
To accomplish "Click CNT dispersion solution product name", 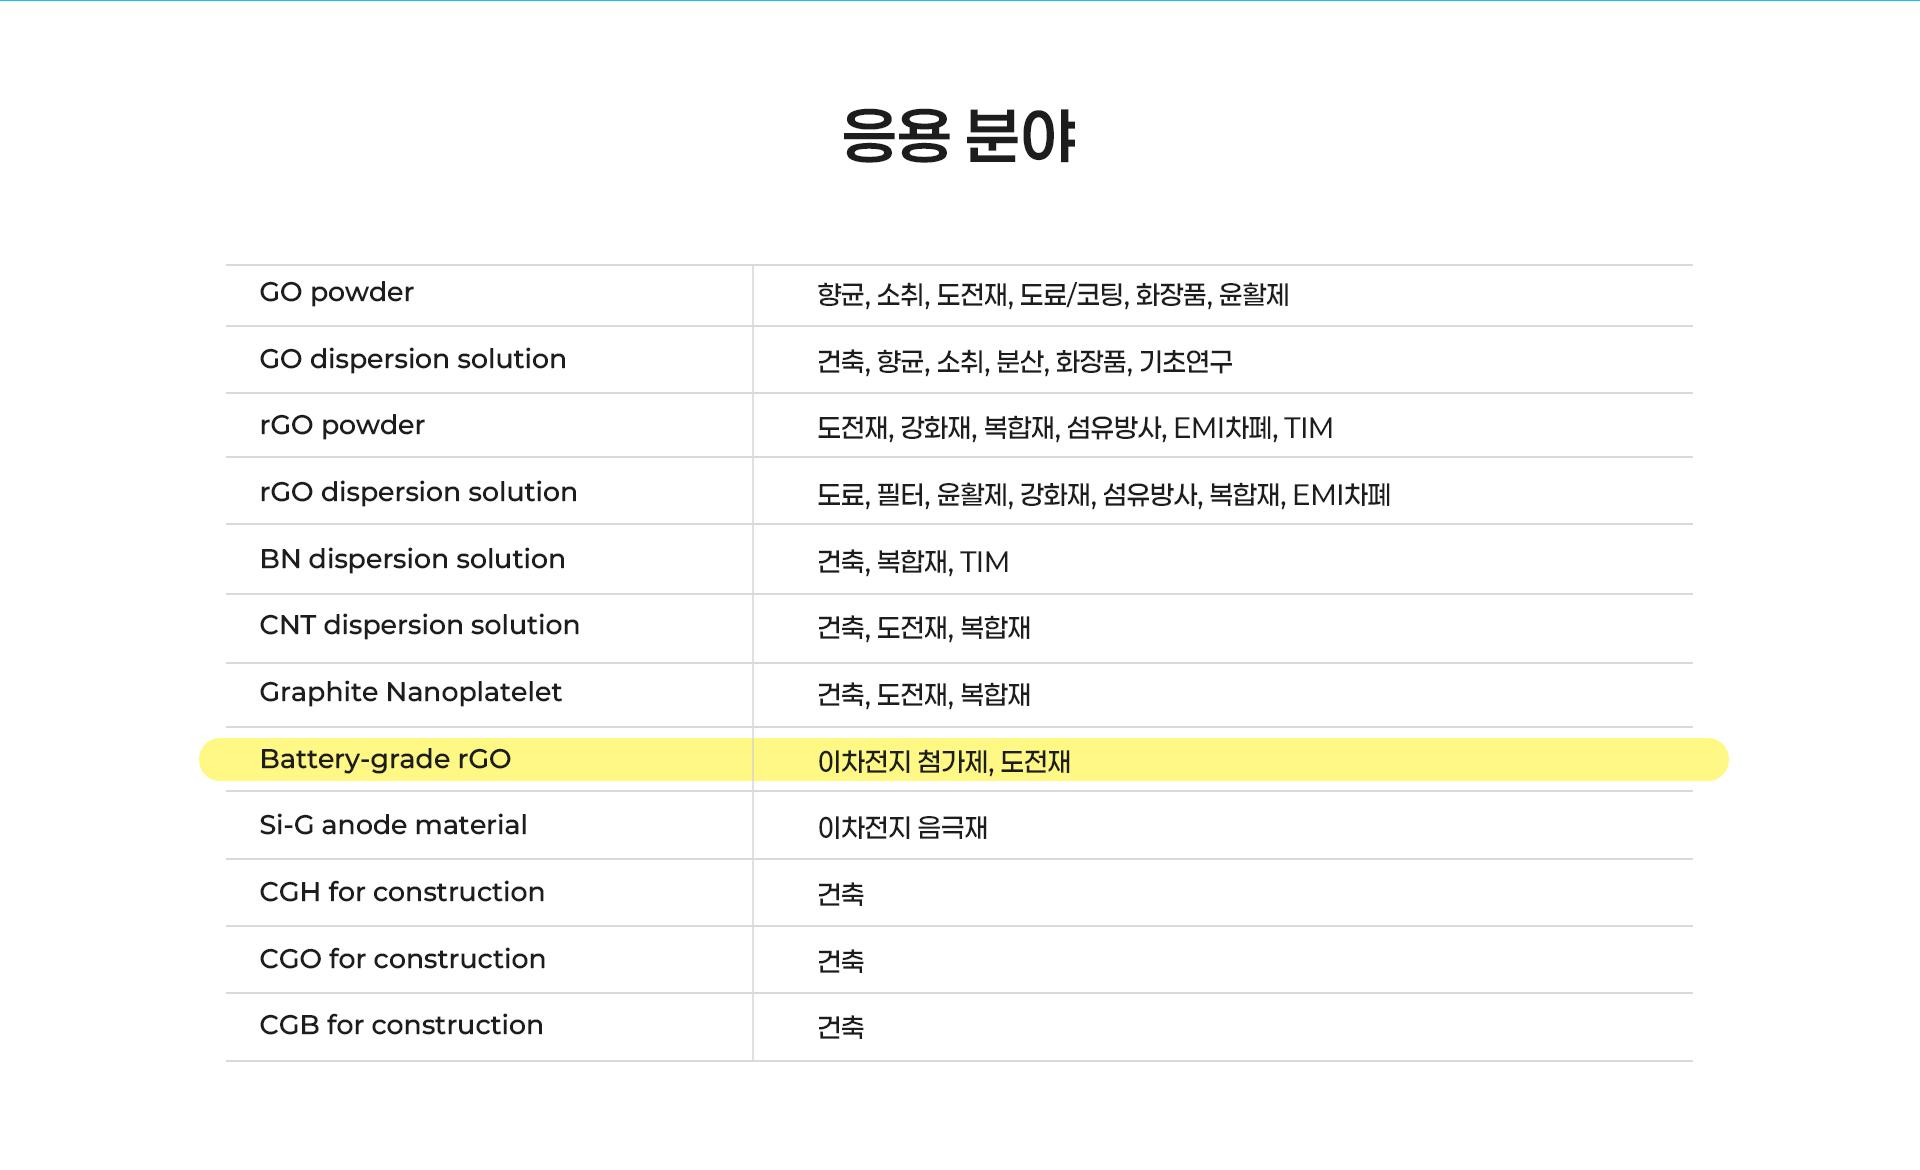I will point(419,626).
